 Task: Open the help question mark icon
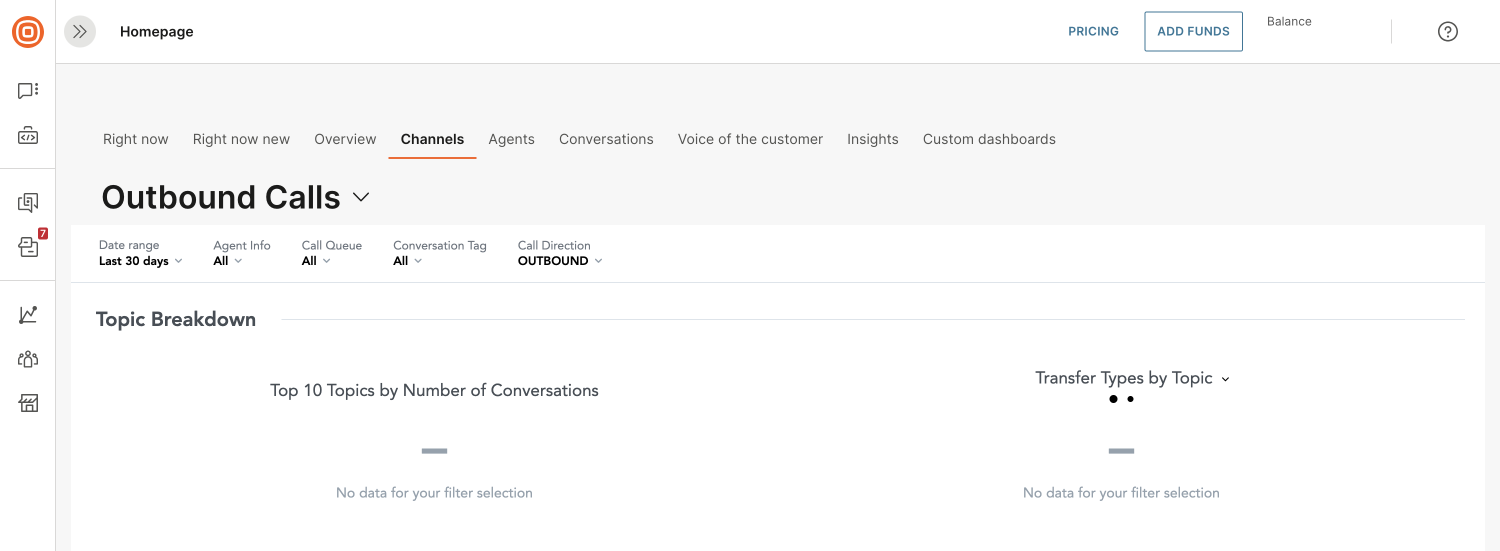[x=1448, y=31]
